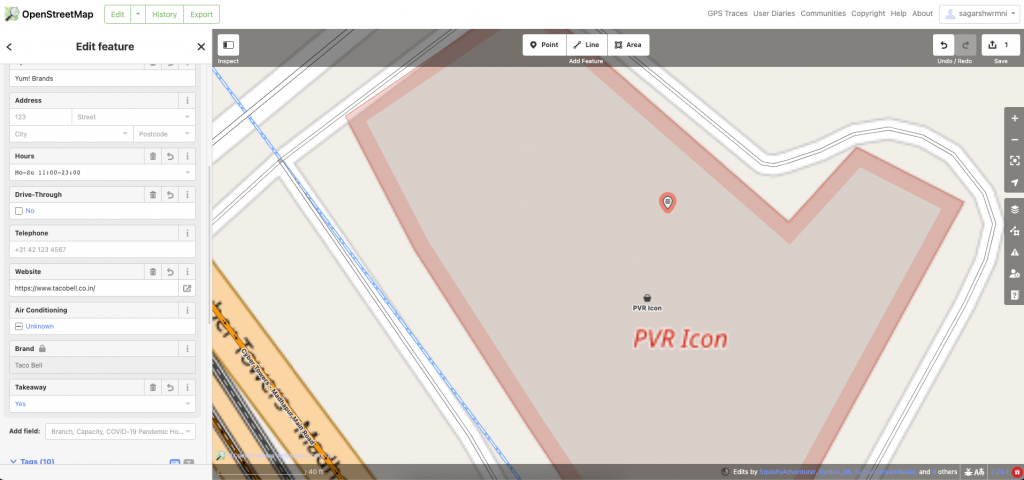Select the Point add-feature tool

click(544, 45)
